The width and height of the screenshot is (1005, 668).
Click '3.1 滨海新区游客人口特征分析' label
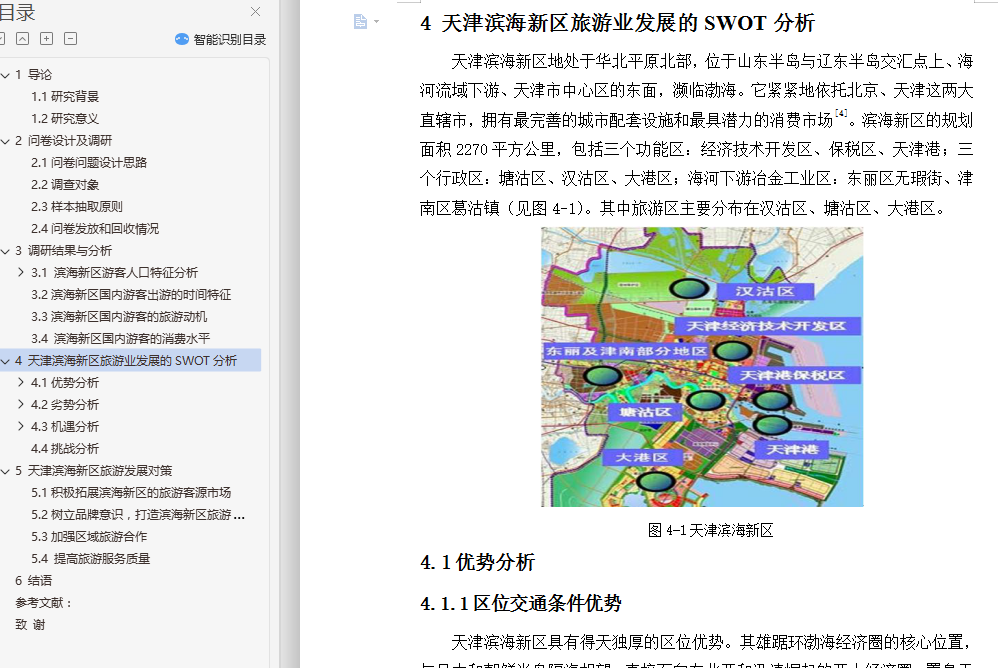click(x=115, y=272)
